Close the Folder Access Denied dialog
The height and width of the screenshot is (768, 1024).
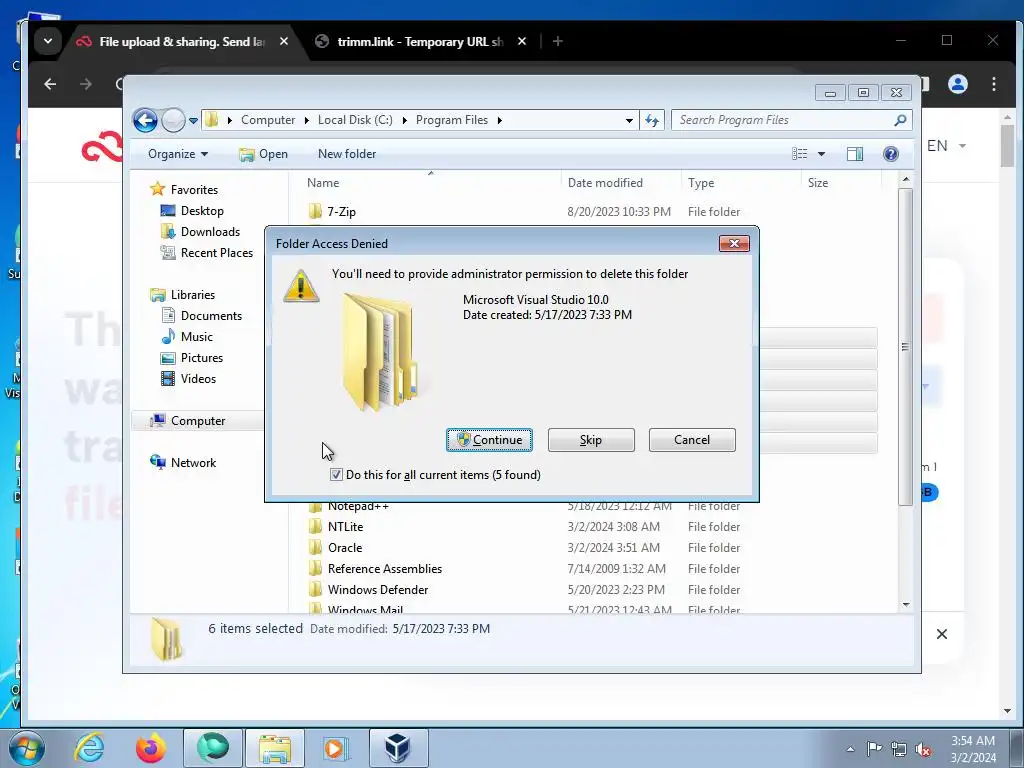(x=734, y=244)
